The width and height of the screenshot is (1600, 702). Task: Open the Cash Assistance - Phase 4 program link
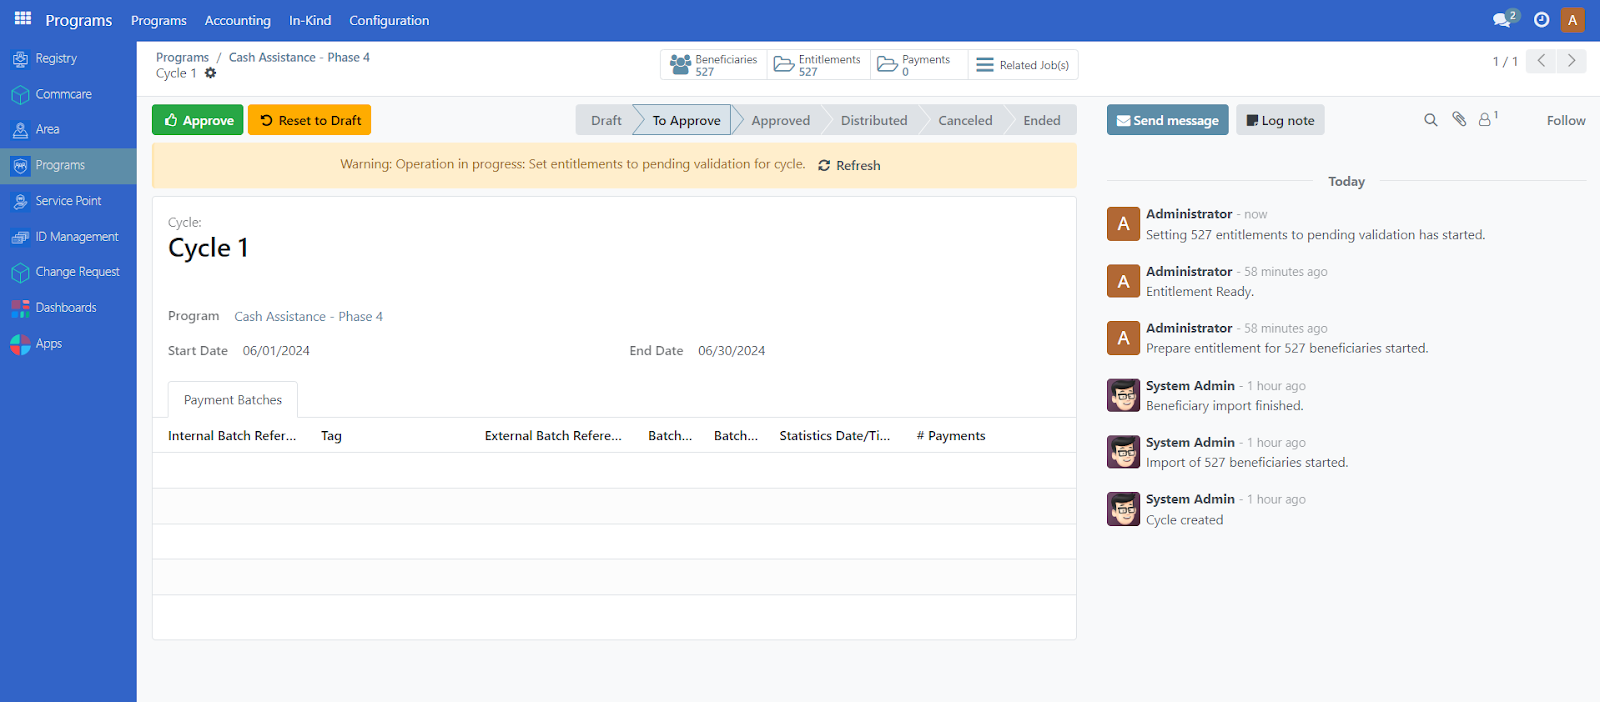(308, 316)
